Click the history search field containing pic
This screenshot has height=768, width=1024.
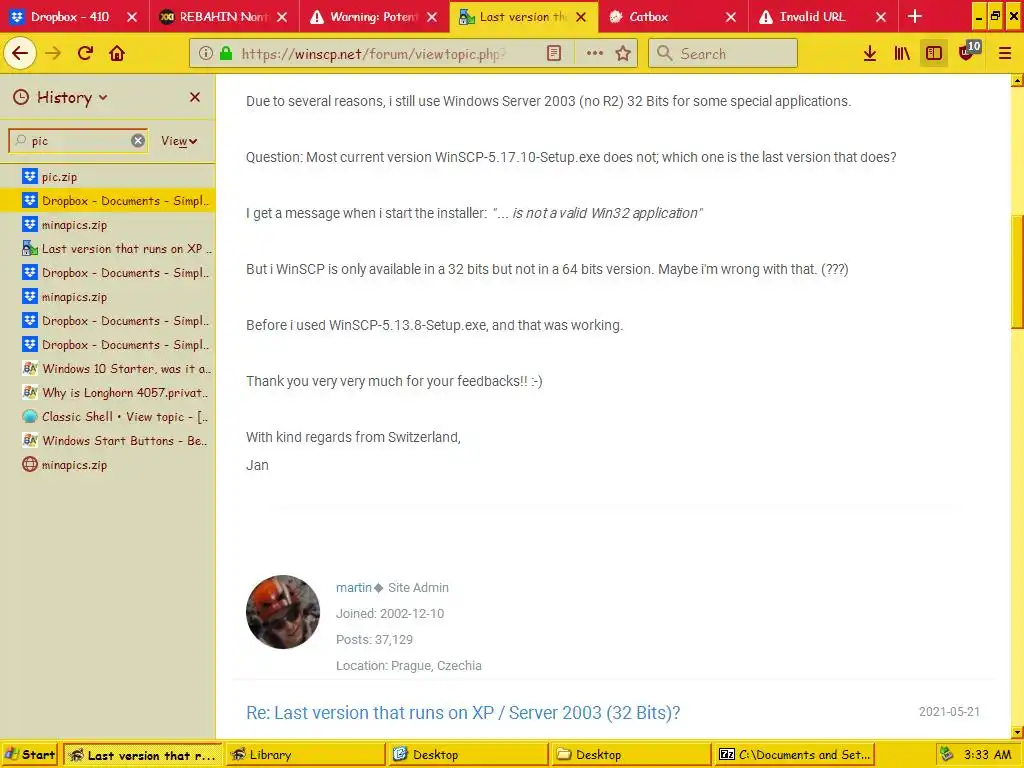[78, 140]
